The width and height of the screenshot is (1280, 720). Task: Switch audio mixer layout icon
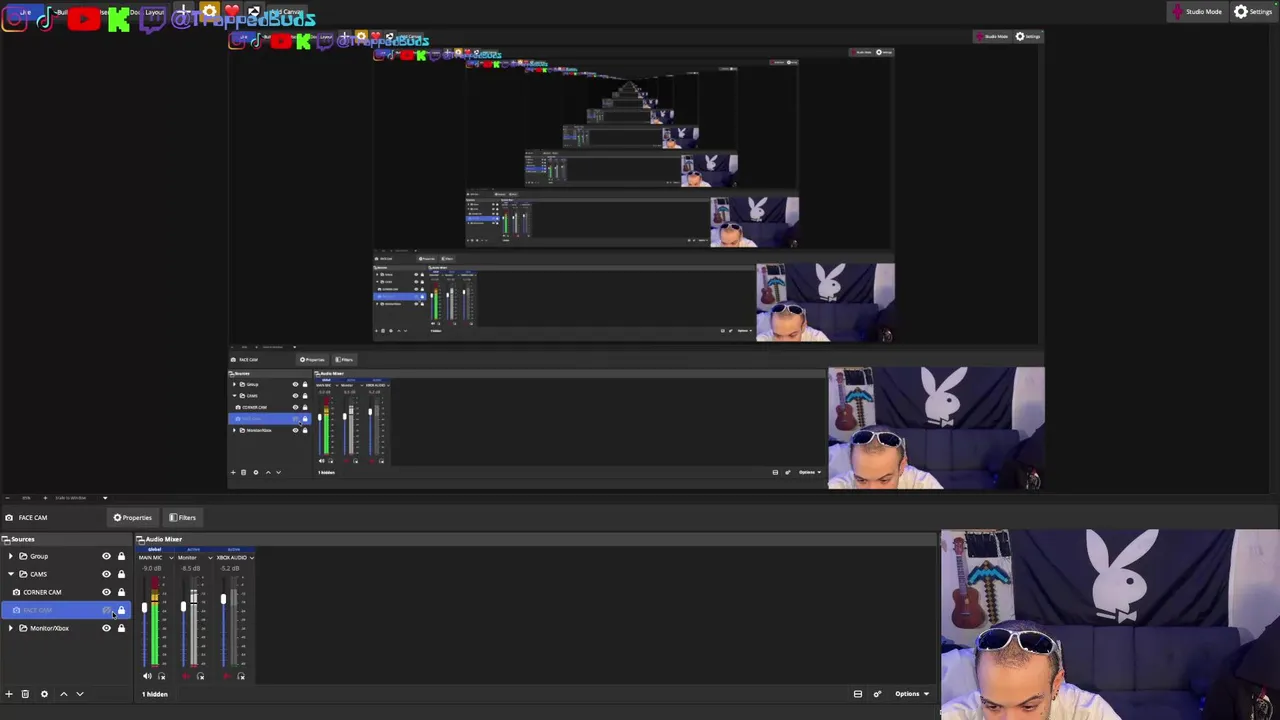[x=858, y=694]
